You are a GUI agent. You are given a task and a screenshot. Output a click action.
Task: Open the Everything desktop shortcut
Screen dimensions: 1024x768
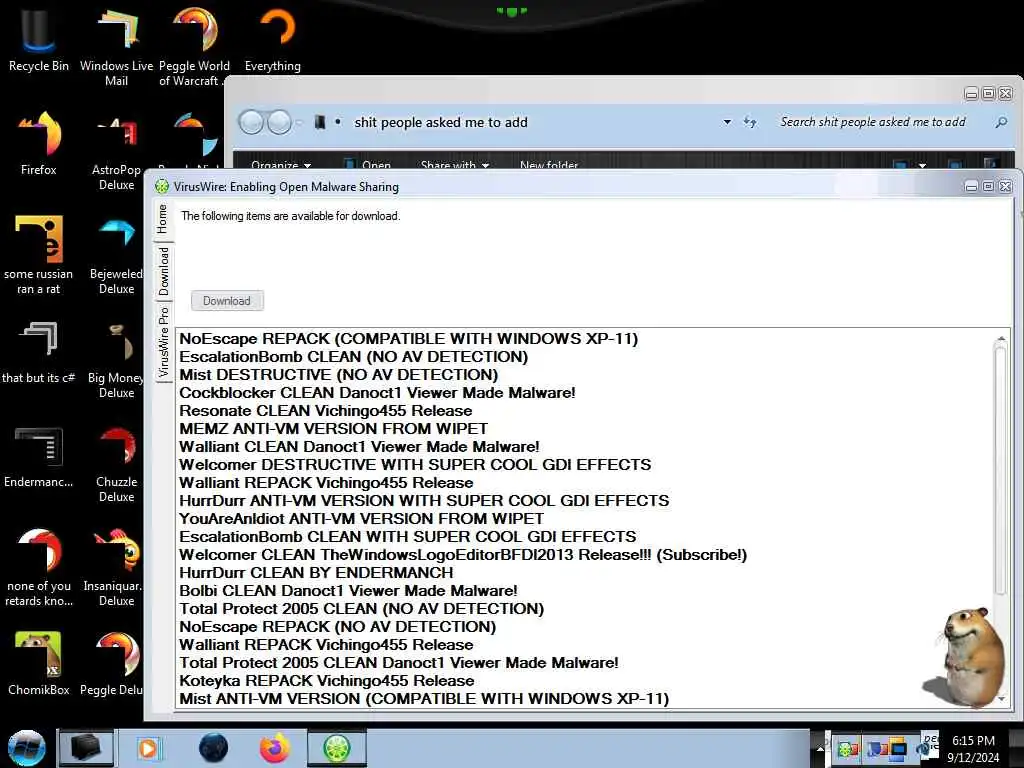click(x=273, y=39)
